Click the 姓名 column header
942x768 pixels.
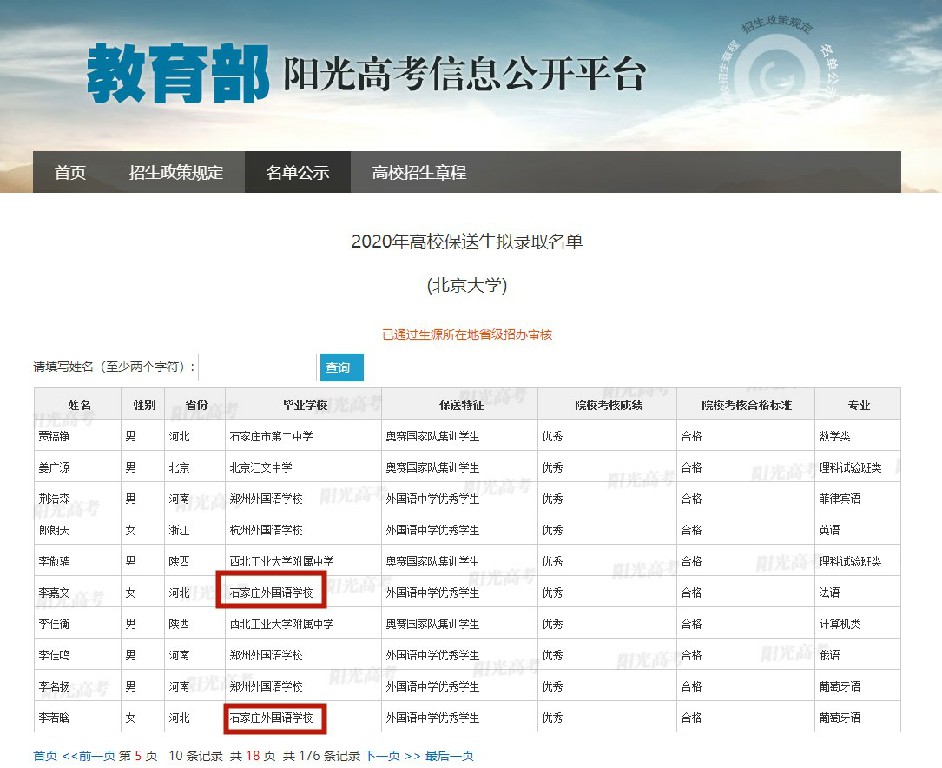79,405
